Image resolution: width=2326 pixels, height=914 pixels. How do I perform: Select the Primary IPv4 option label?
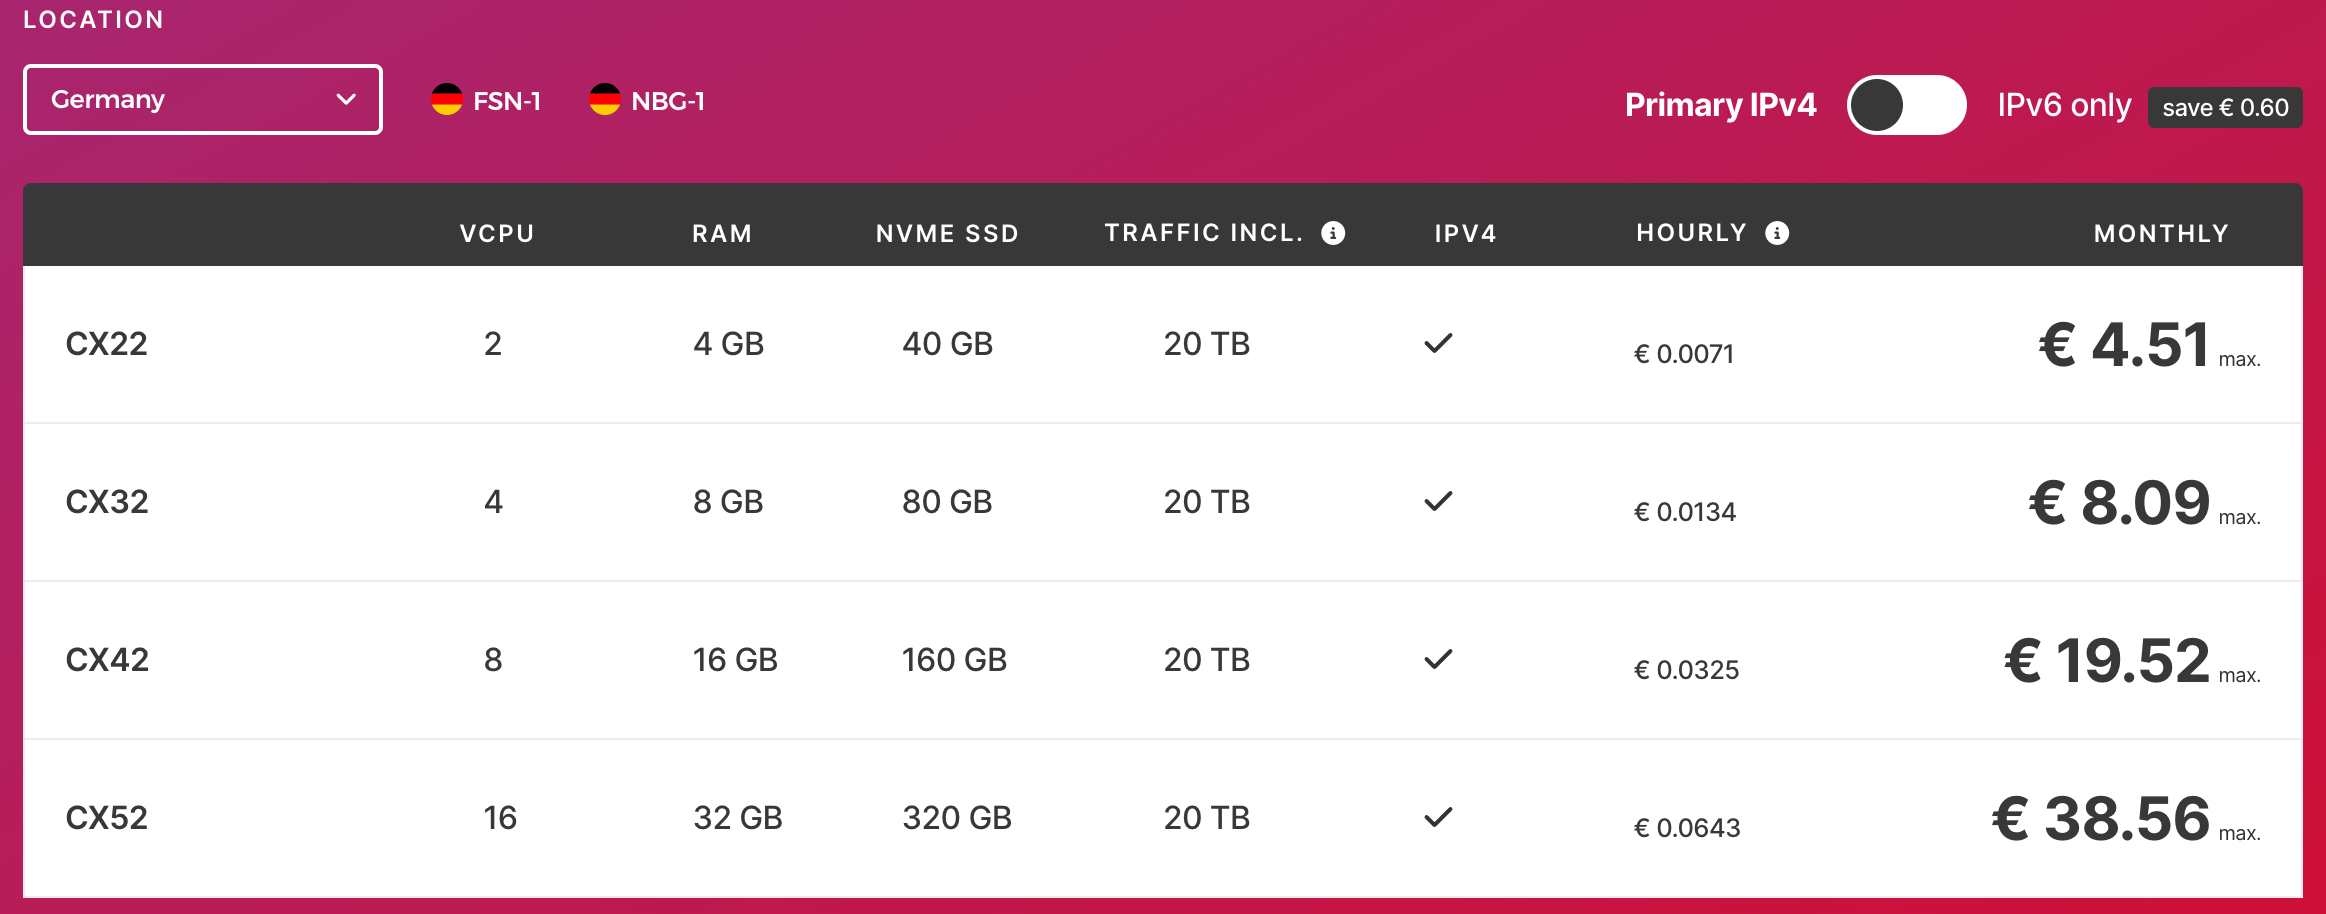(1720, 105)
